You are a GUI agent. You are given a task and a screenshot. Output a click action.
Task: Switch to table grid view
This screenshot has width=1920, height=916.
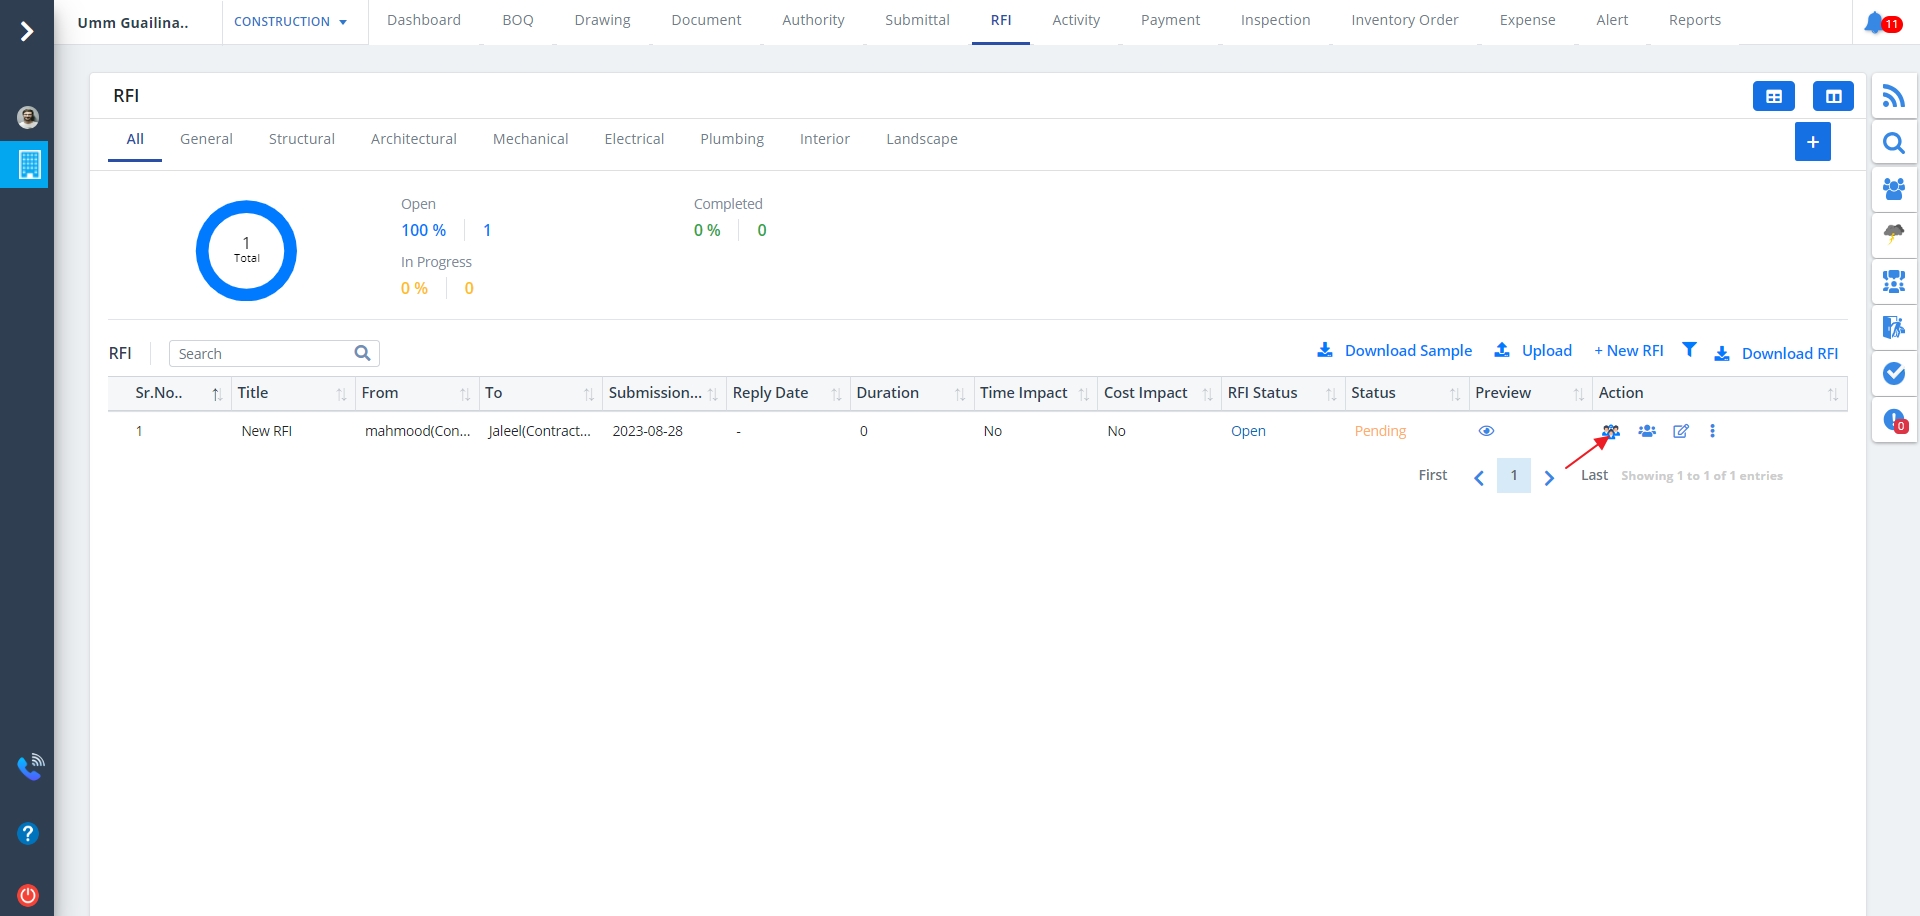pyautogui.click(x=1773, y=96)
